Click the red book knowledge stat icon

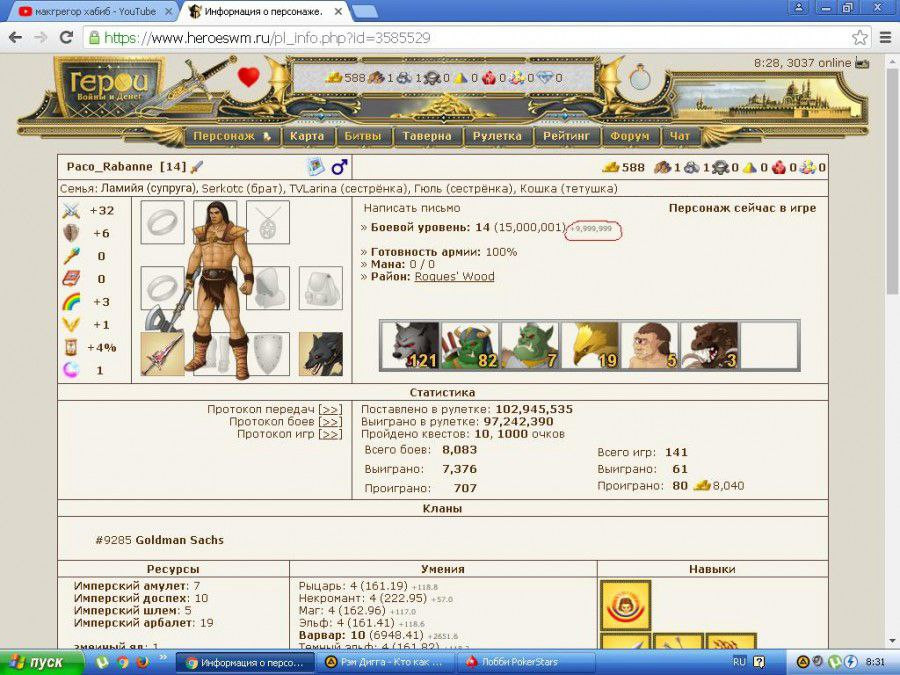pyautogui.click(x=71, y=279)
